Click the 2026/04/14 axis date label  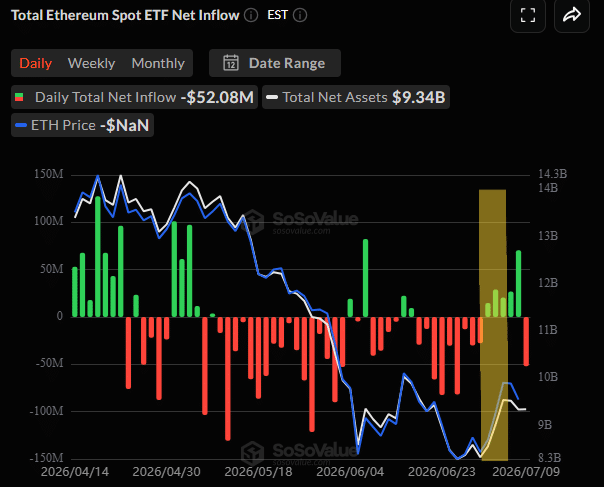pyautogui.click(x=75, y=472)
